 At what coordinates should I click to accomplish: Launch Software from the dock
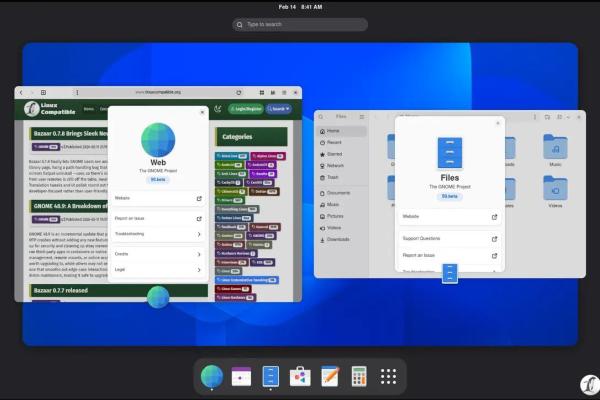coord(300,376)
